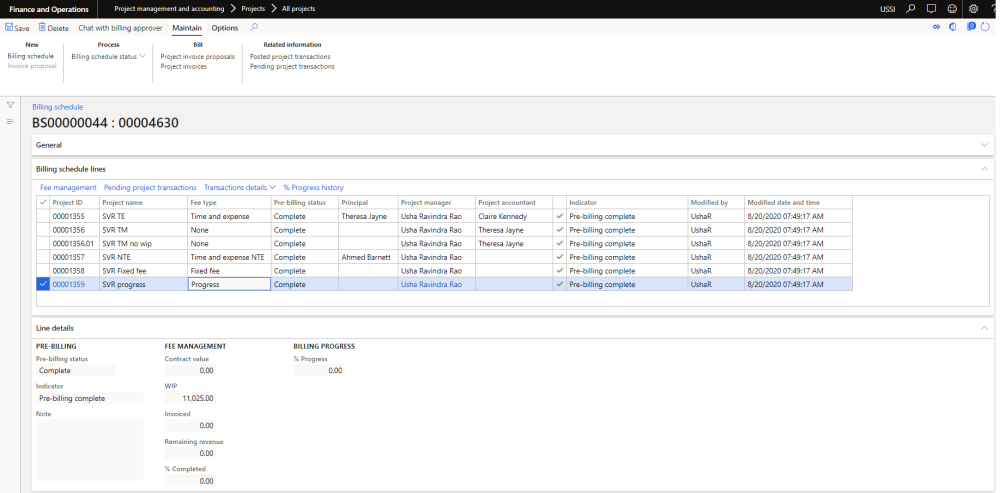Expand the Transactions details dropdown
Screen dimensions: 1000x493
point(240,187)
